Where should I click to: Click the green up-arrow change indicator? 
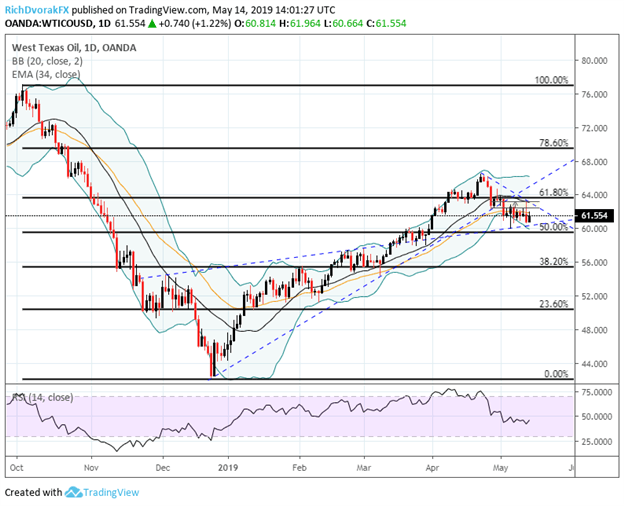click(x=152, y=23)
